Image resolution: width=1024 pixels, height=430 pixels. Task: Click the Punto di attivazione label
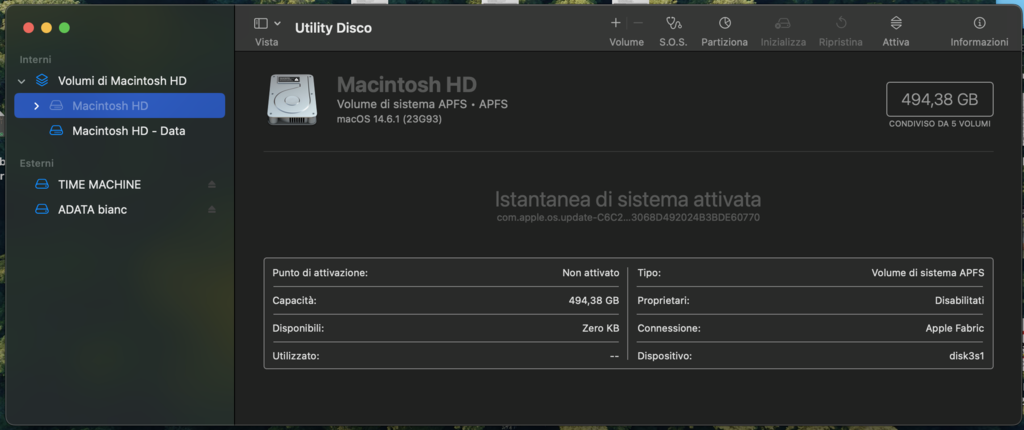coord(320,273)
